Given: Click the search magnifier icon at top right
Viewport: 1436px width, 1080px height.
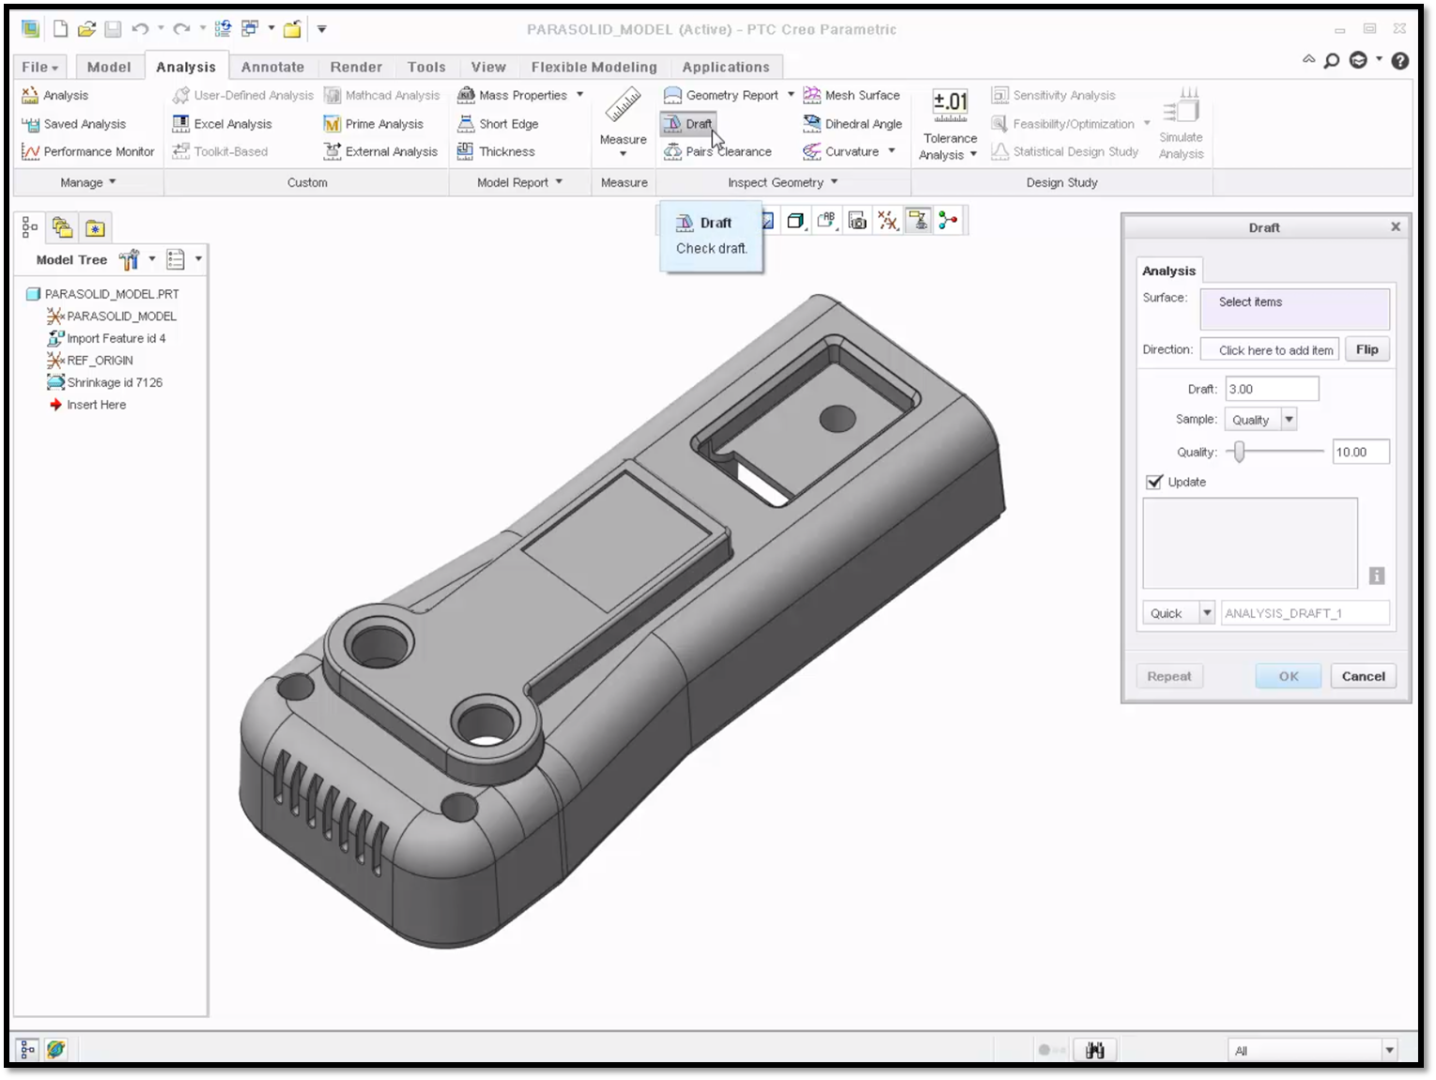Looking at the screenshot, I should click(x=1332, y=61).
